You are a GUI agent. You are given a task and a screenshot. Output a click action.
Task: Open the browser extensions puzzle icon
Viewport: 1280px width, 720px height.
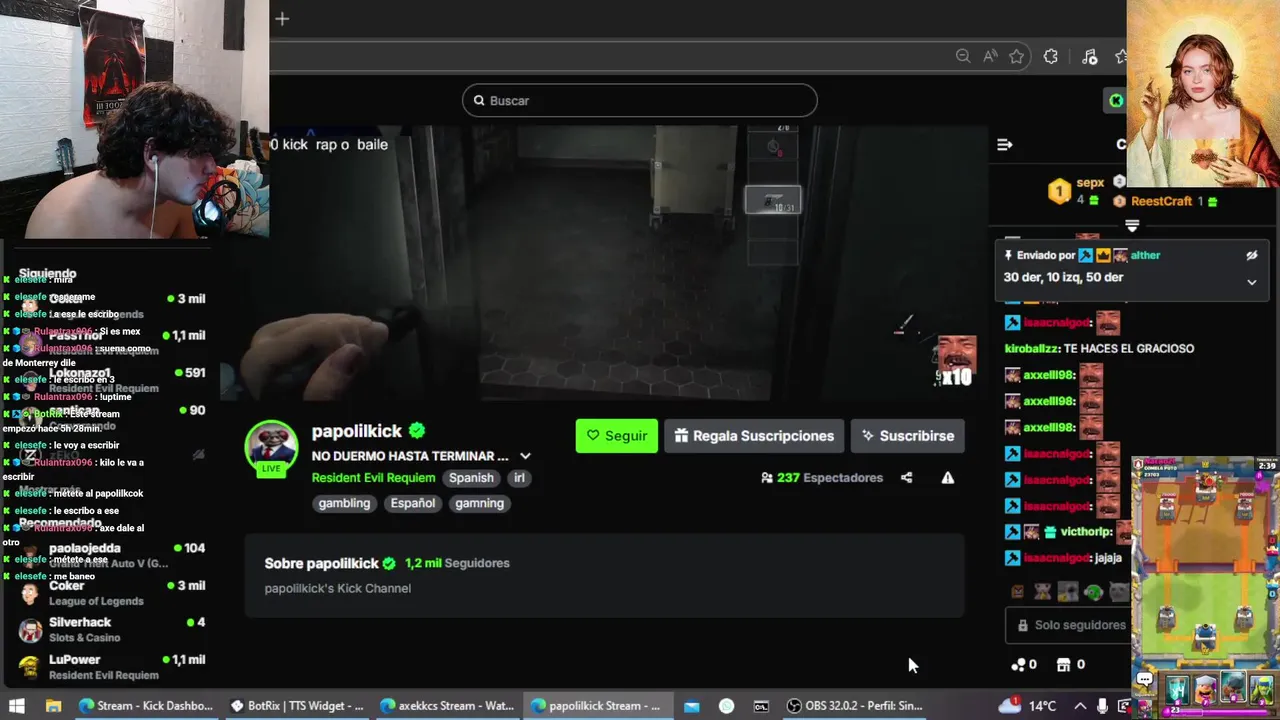point(1051,56)
